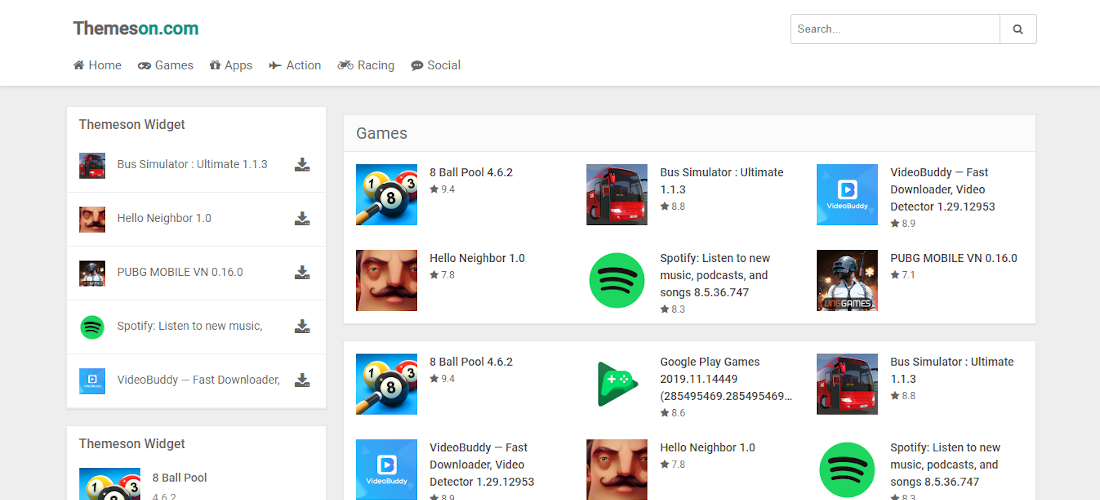
Task: Click VideoBuddy icon in second section
Action: click(x=387, y=469)
